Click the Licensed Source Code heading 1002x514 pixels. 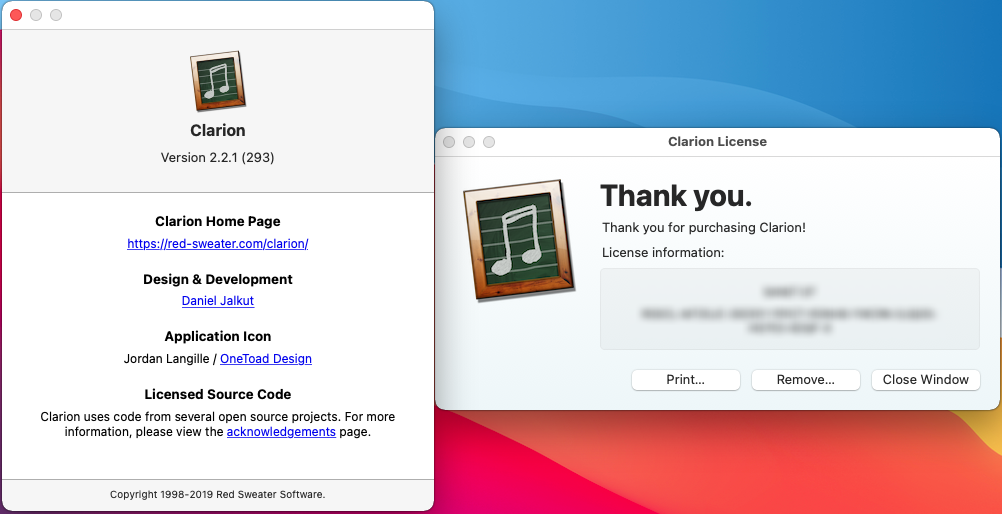click(x=218, y=394)
